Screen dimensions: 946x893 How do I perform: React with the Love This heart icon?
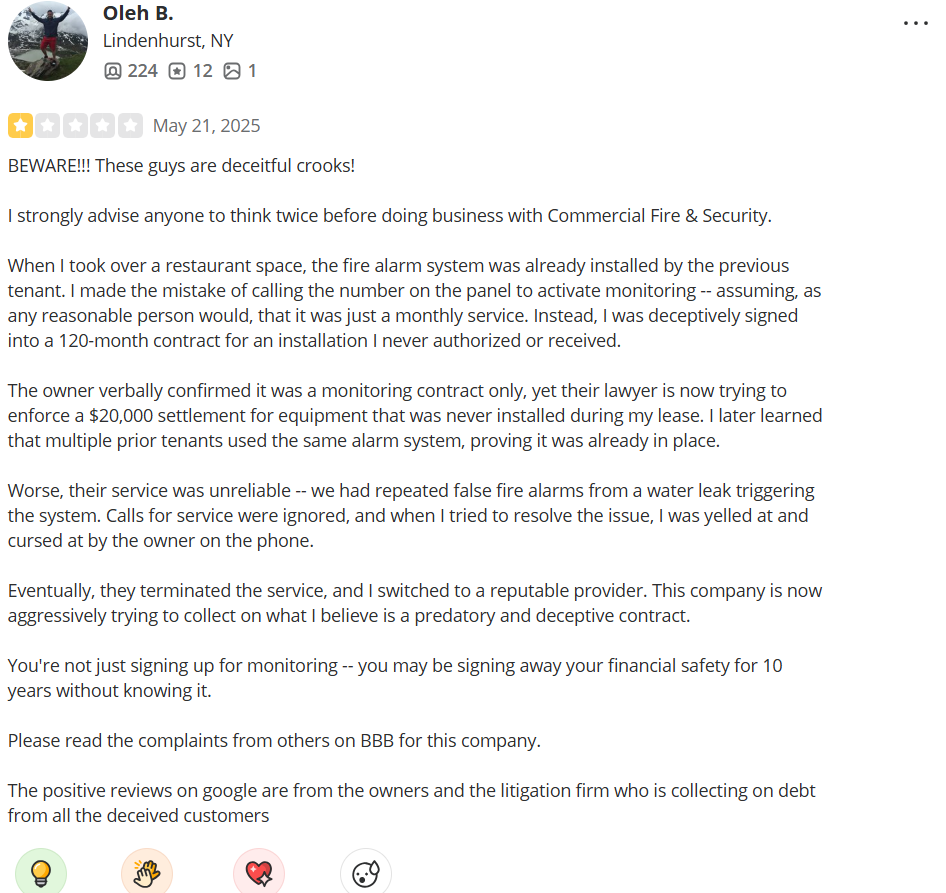point(259,872)
